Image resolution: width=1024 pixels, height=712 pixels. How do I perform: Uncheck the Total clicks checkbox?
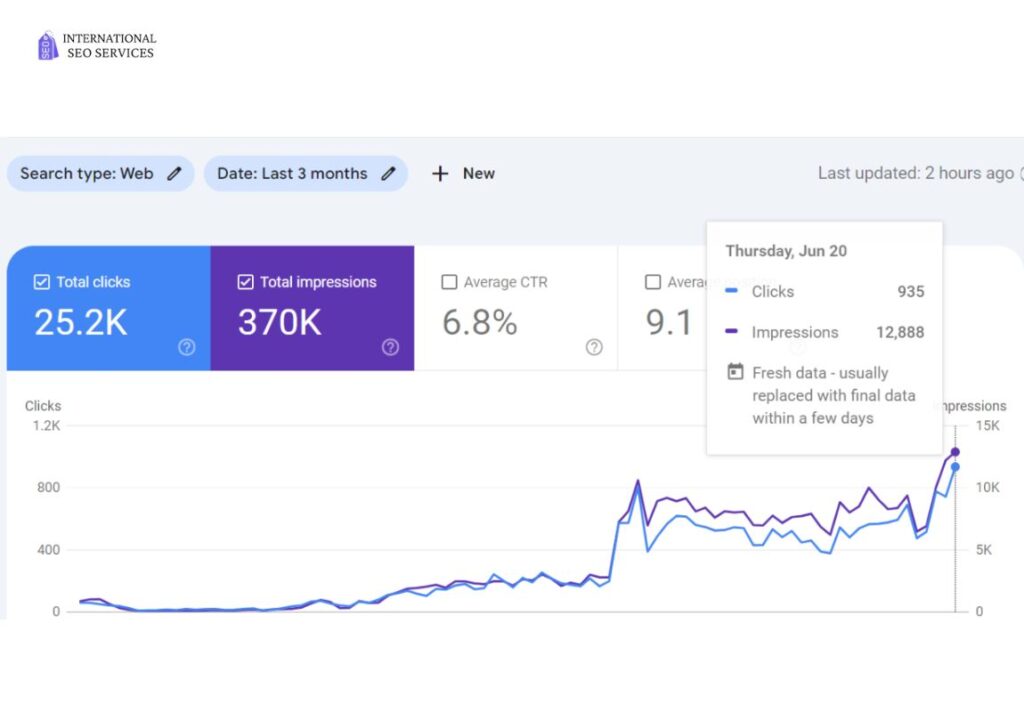click(41, 282)
